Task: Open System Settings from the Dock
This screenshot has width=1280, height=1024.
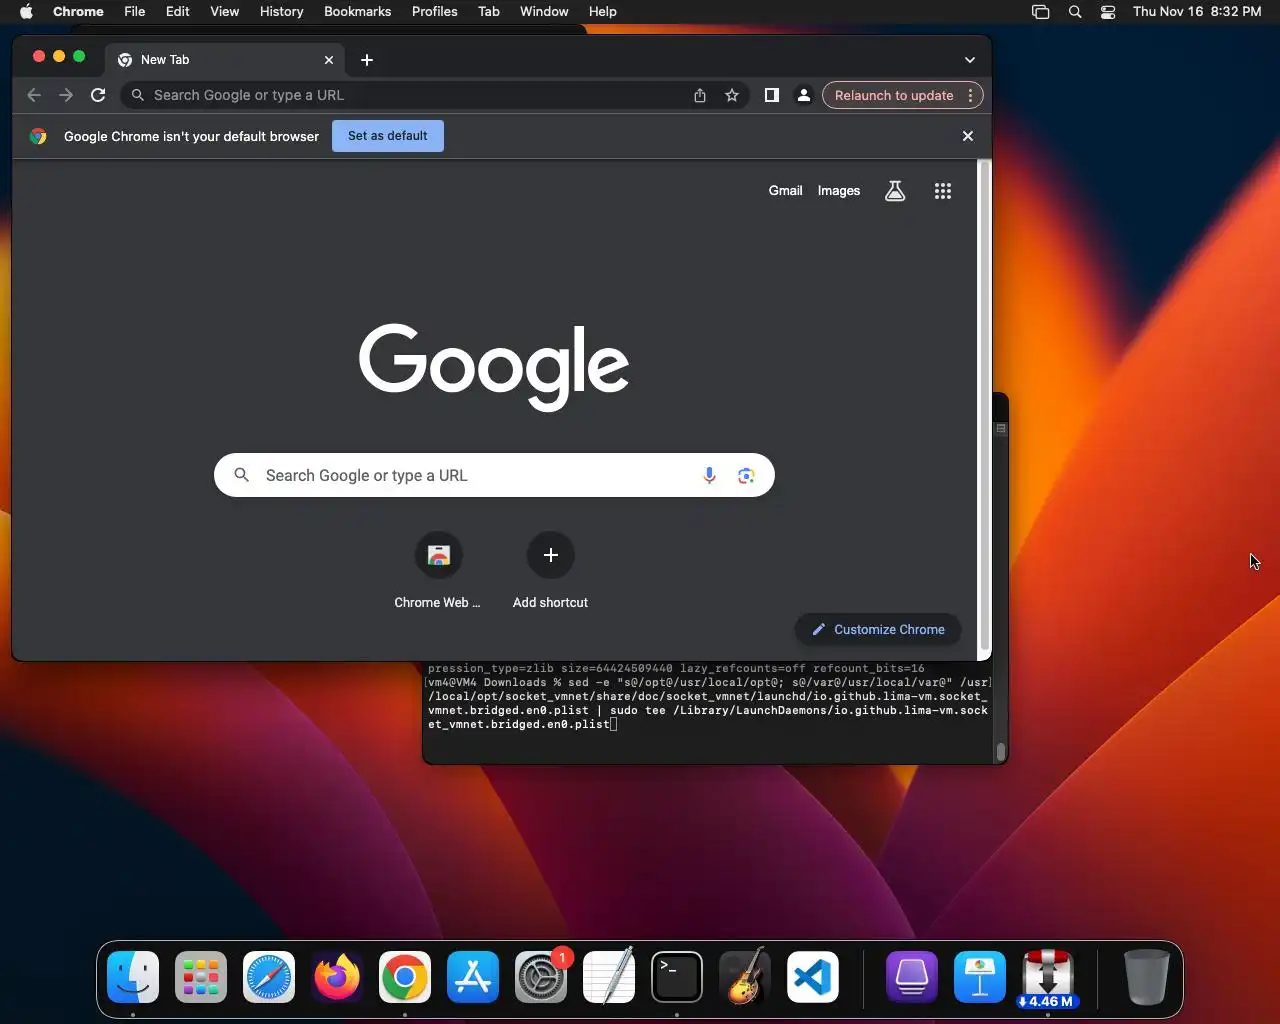Action: pos(541,977)
